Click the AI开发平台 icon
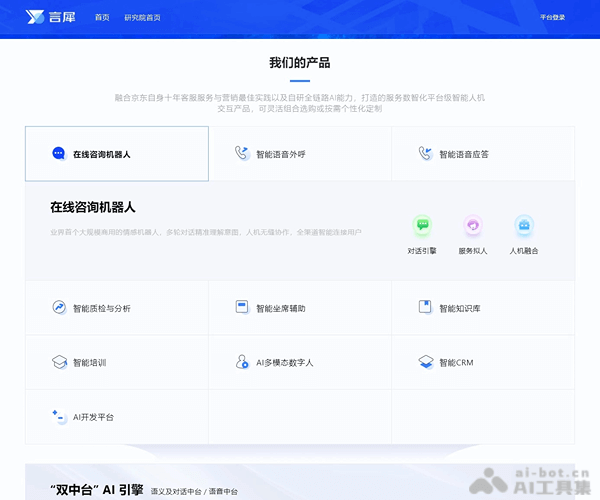The height and width of the screenshot is (500, 600). [x=59, y=416]
